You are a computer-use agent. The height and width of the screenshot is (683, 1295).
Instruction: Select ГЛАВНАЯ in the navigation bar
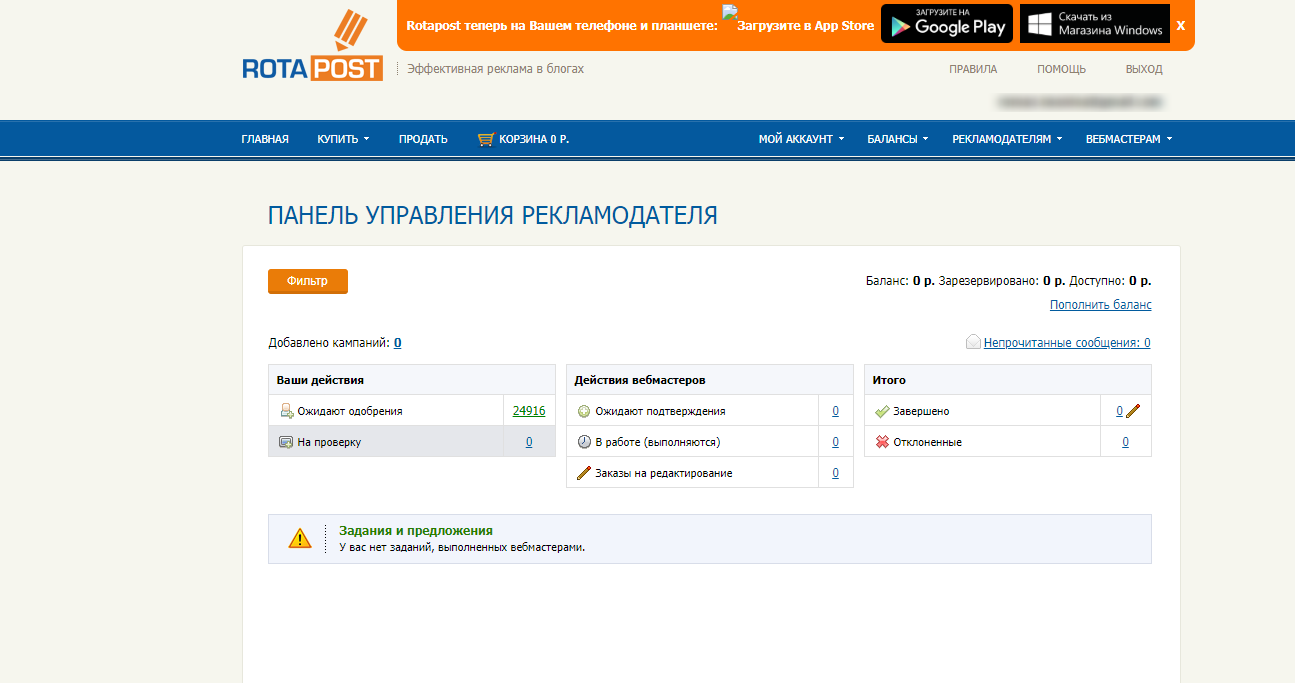click(x=265, y=138)
